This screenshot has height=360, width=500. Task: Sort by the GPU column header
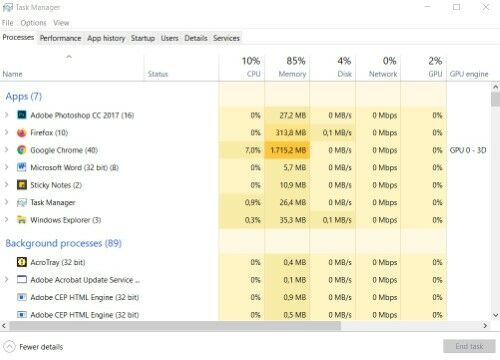pos(424,68)
